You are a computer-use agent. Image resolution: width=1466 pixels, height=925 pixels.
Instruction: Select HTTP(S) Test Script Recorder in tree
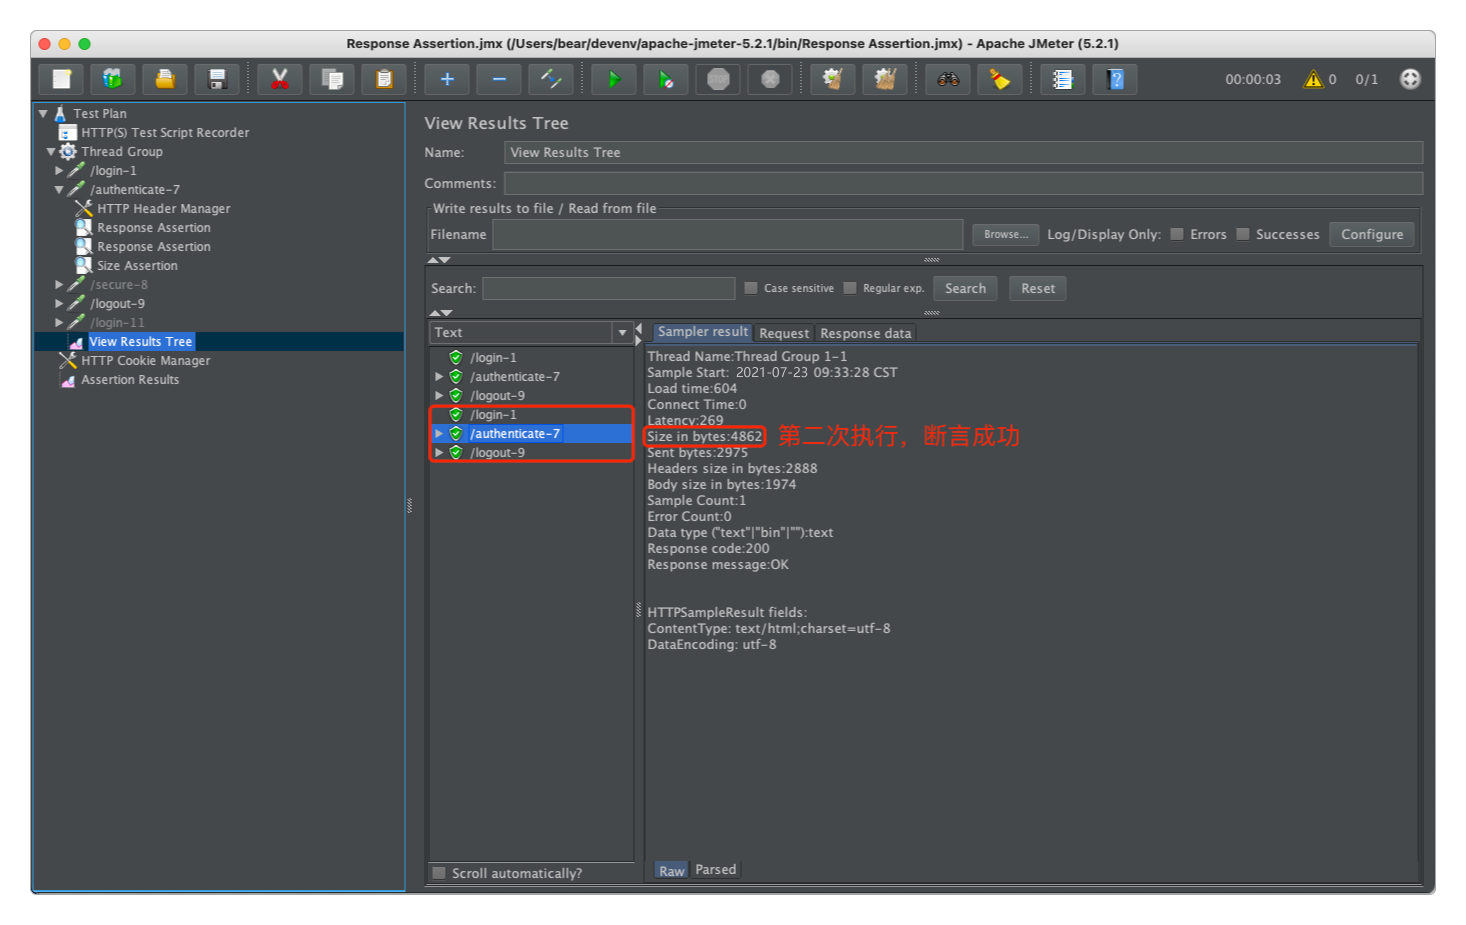(x=165, y=132)
